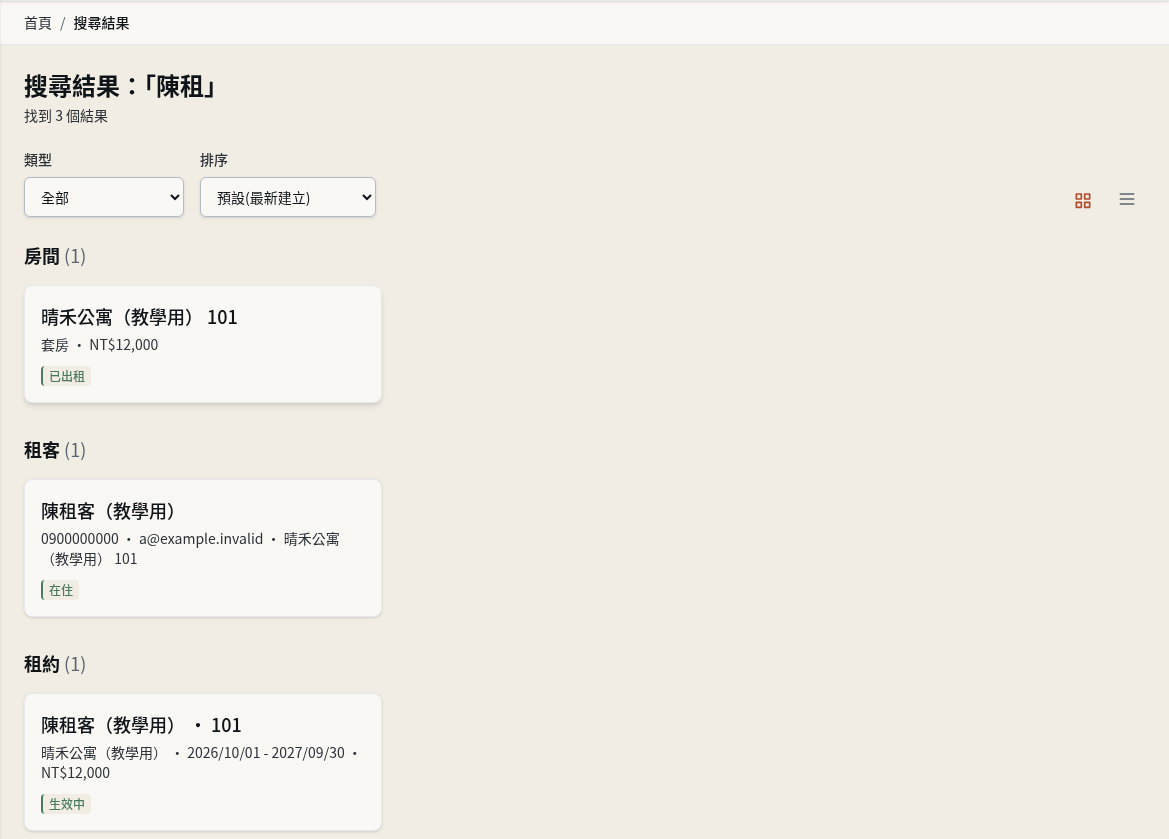Switch to grid view icon
Viewport: 1169px width, 839px height.
(1083, 200)
